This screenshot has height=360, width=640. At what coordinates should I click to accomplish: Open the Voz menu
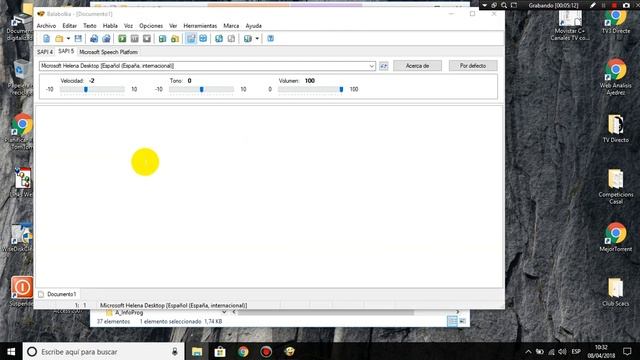(128, 26)
